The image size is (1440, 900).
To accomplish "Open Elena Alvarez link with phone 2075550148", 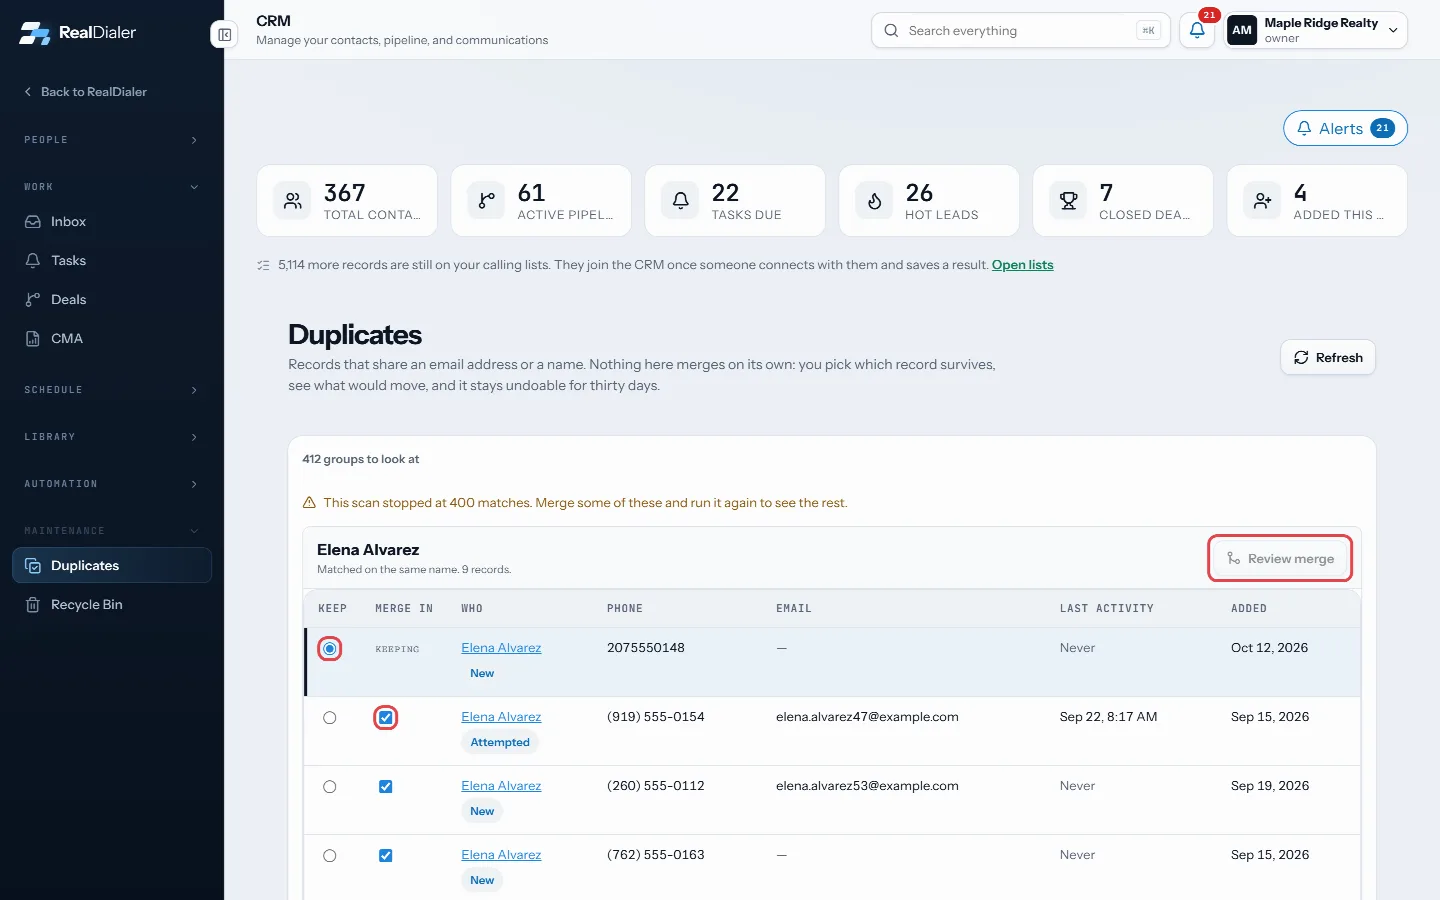I will click(501, 648).
